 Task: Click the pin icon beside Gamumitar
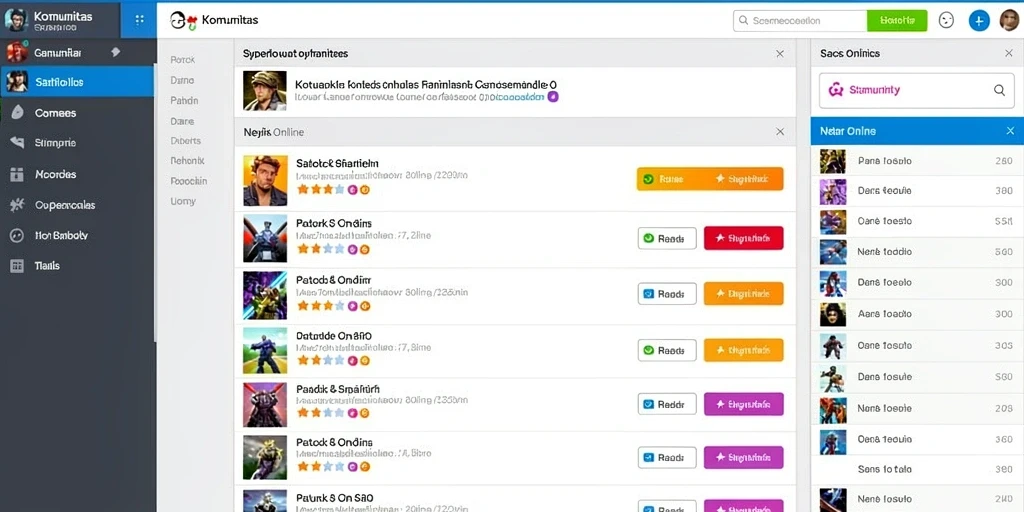[116, 52]
